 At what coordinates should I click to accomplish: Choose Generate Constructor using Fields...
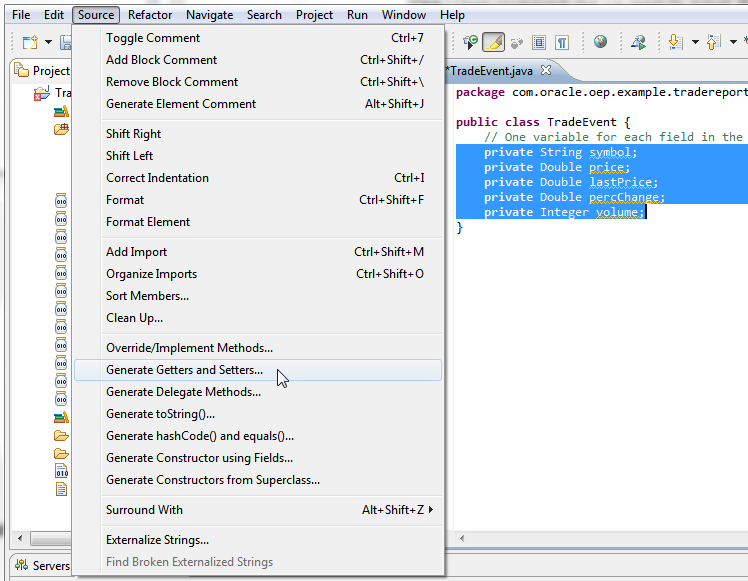[x=258, y=458]
